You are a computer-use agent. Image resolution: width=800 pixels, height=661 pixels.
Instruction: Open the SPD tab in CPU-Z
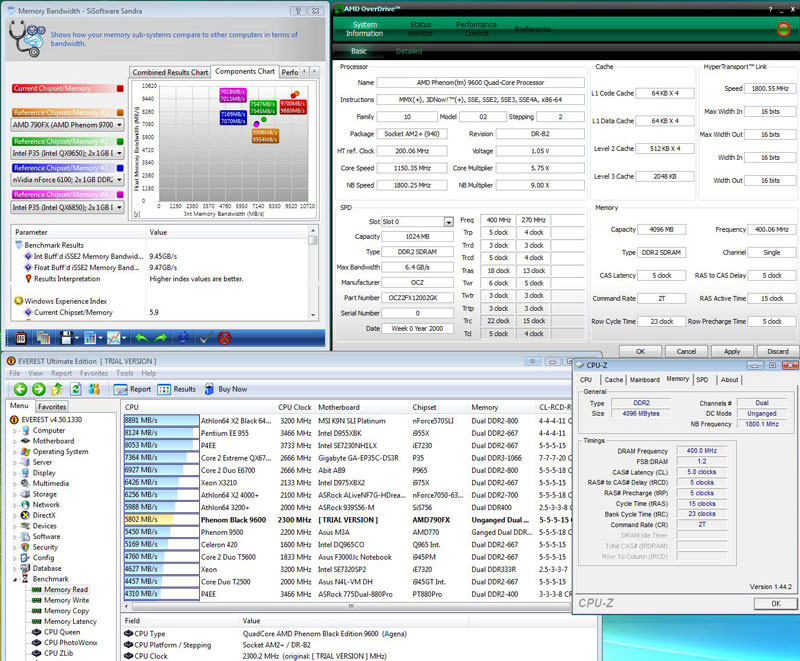(x=701, y=380)
